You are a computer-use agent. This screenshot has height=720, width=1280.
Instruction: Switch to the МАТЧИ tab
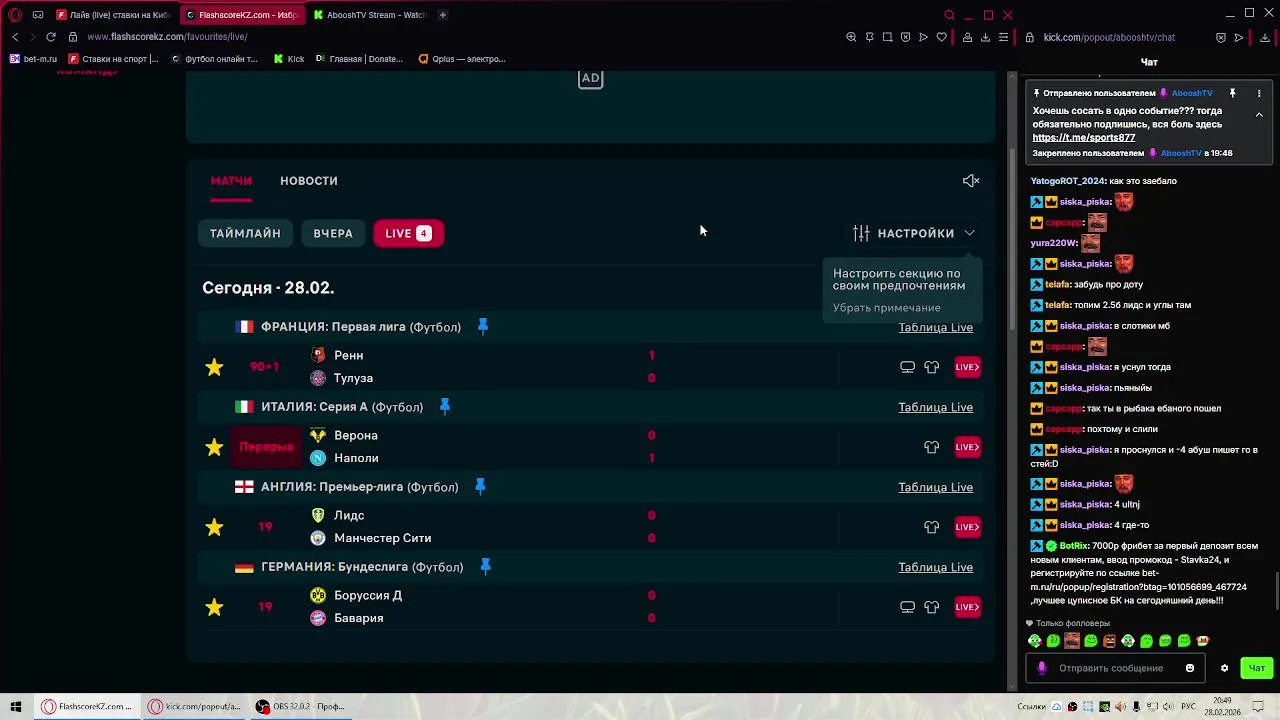click(231, 181)
